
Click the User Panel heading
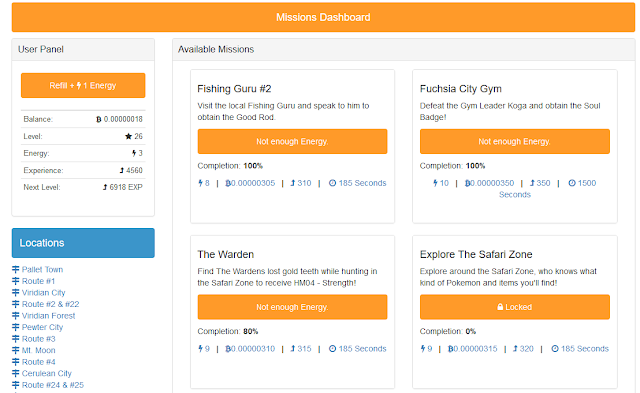(41, 49)
